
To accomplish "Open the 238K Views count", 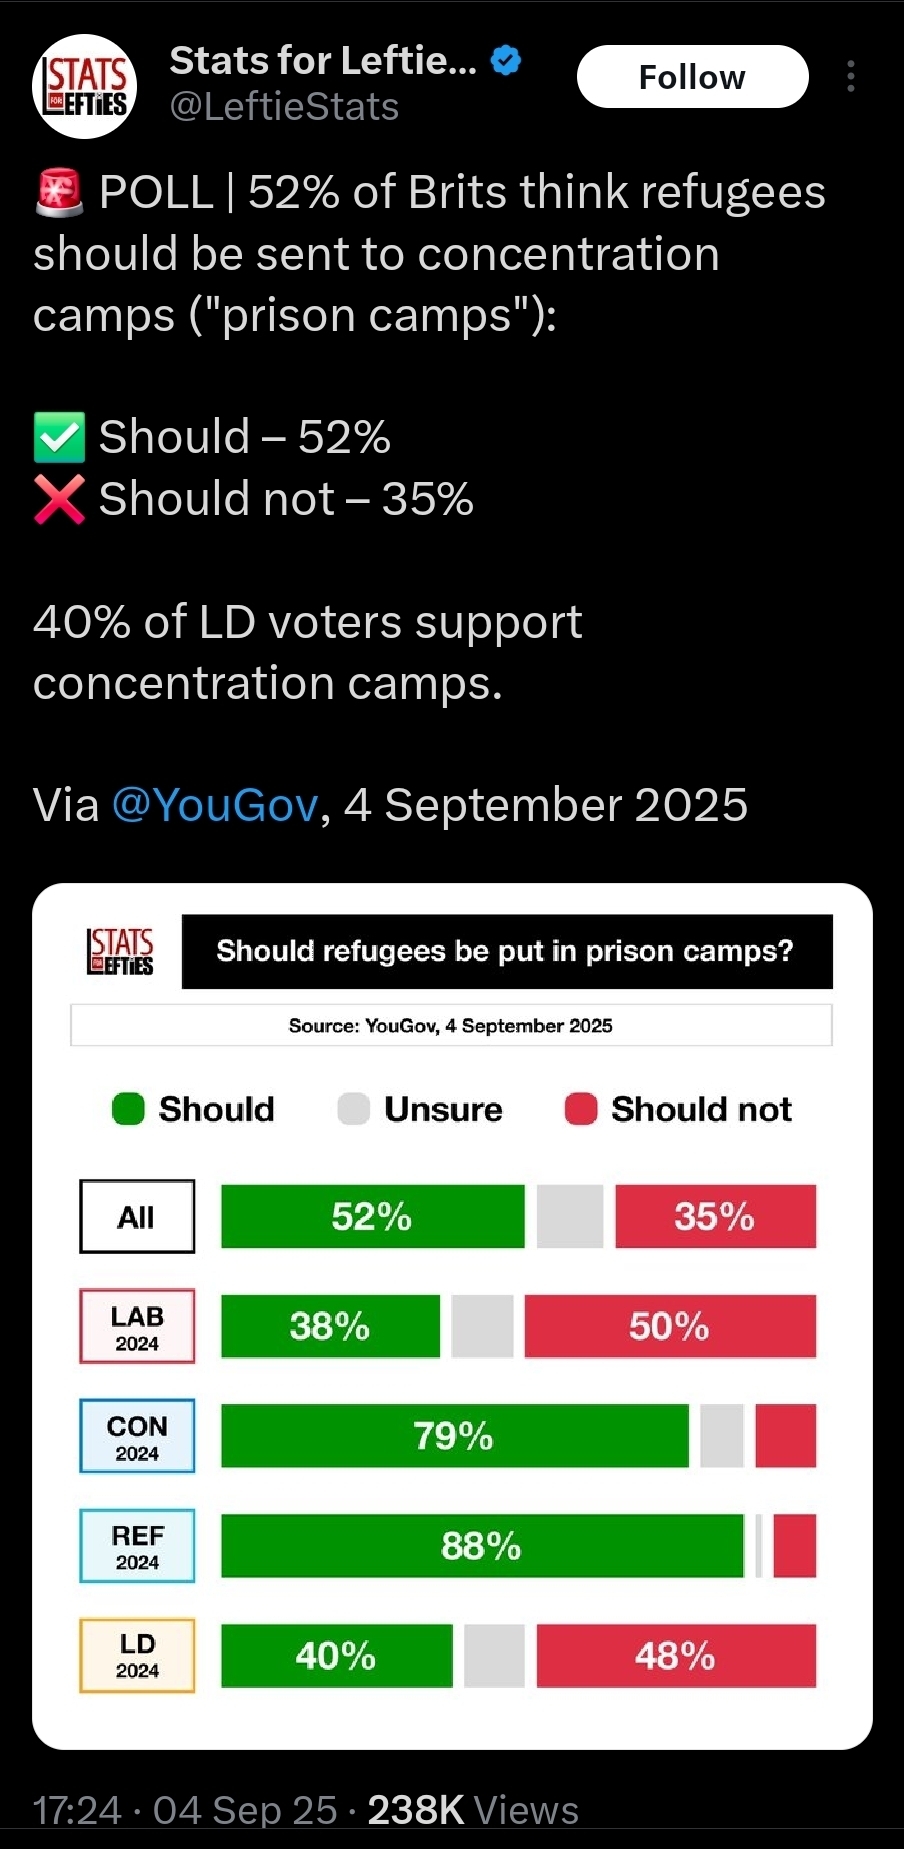I will coord(473,1810).
